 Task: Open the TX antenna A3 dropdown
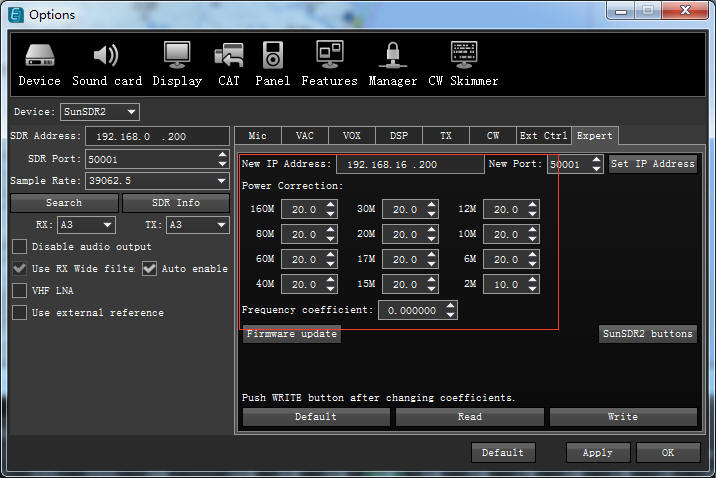197,225
